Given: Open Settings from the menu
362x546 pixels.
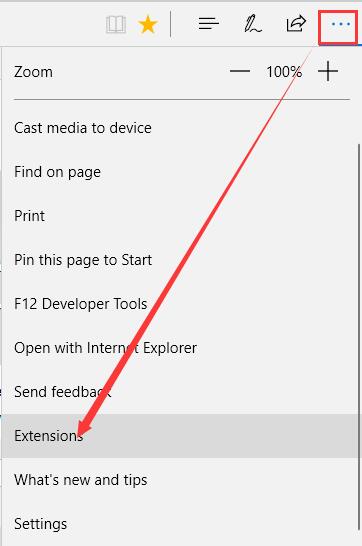Looking at the screenshot, I should tap(180, 524).
